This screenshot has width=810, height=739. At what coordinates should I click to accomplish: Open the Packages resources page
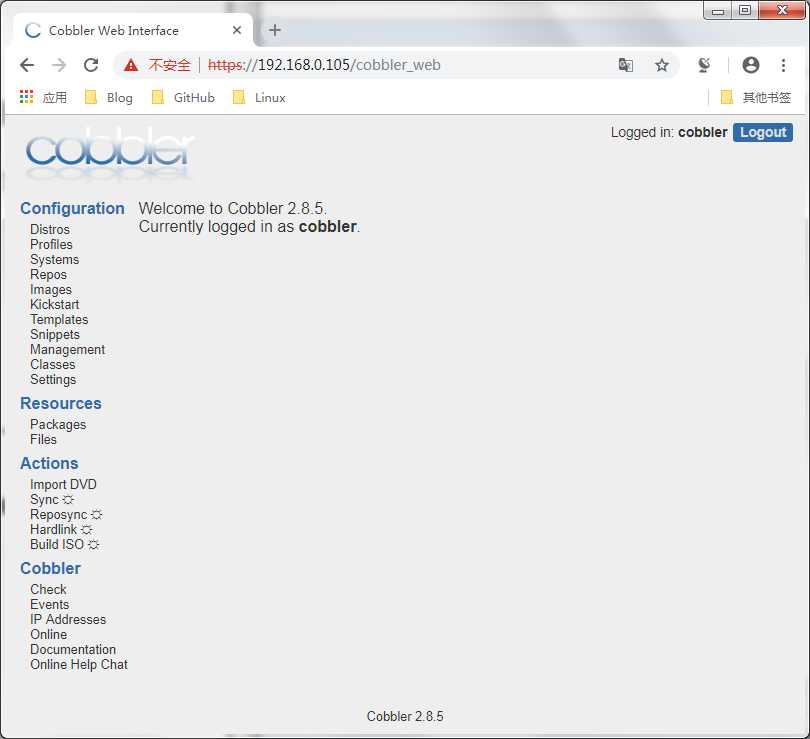(x=58, y=424)
